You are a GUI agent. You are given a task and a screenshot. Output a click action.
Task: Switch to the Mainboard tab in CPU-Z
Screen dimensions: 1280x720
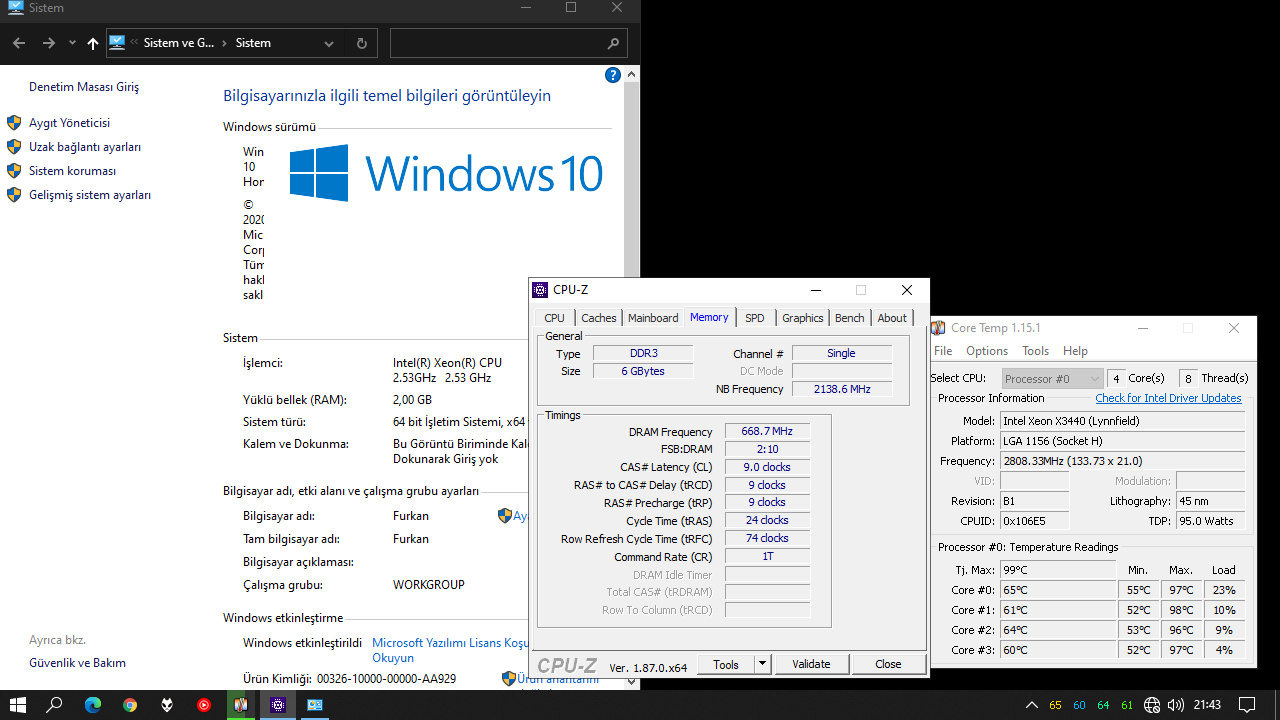pyautogui.click(x=653, y=318)
